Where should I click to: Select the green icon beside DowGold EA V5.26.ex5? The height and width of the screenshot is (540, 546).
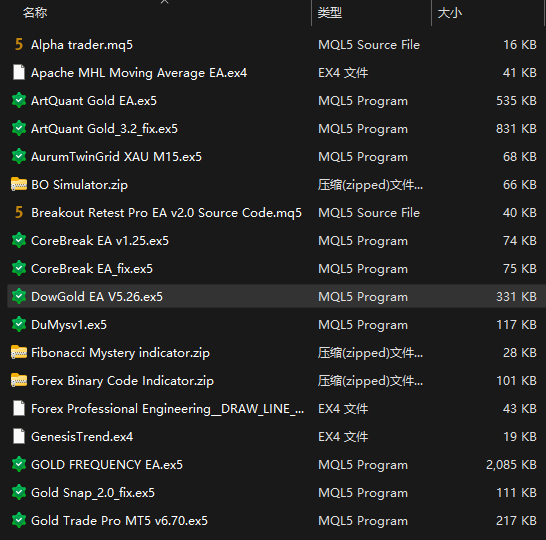[19, 297]
